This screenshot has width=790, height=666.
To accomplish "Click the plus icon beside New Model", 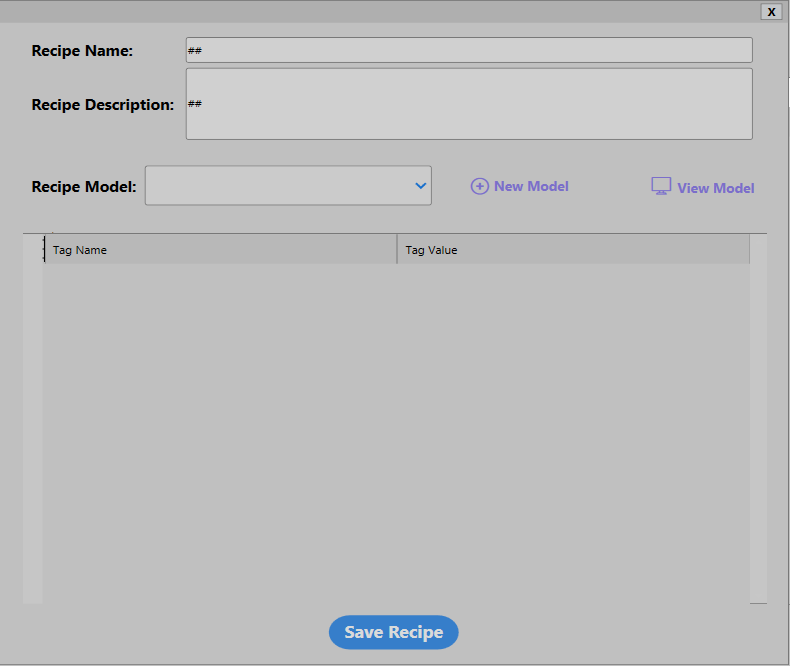I will [480, 186].
